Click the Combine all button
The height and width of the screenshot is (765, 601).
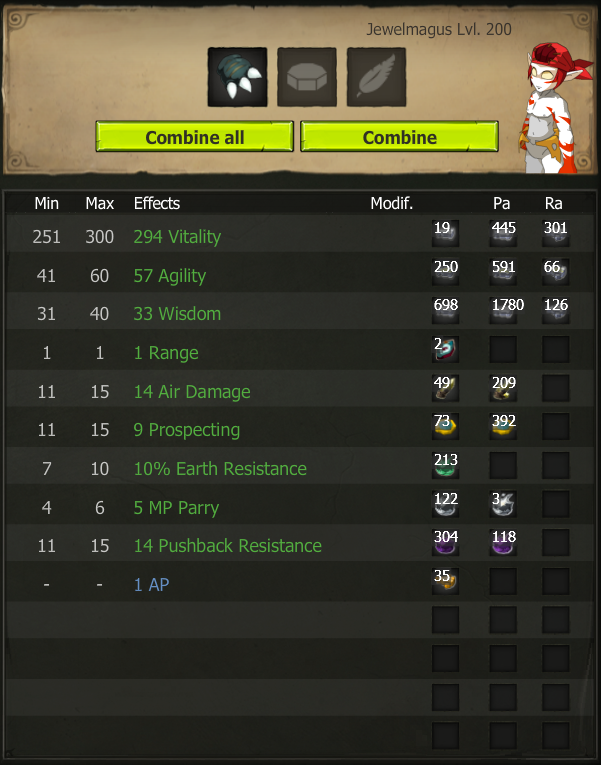195,137
